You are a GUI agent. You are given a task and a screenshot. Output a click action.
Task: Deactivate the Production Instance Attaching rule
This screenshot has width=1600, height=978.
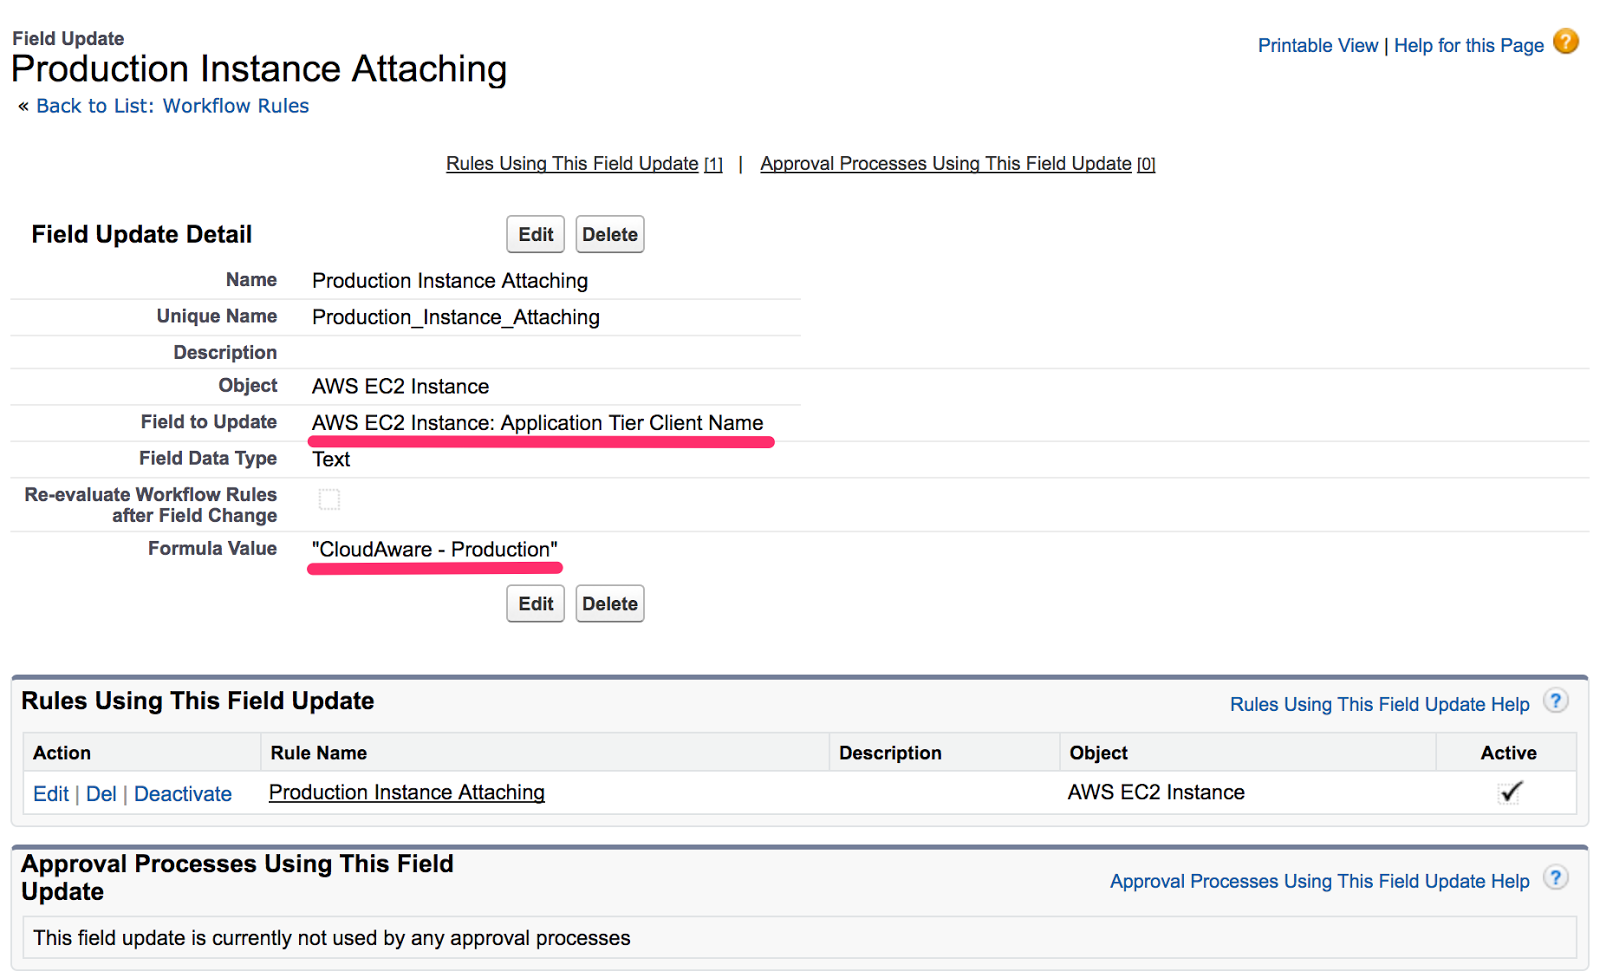[183, 794]
